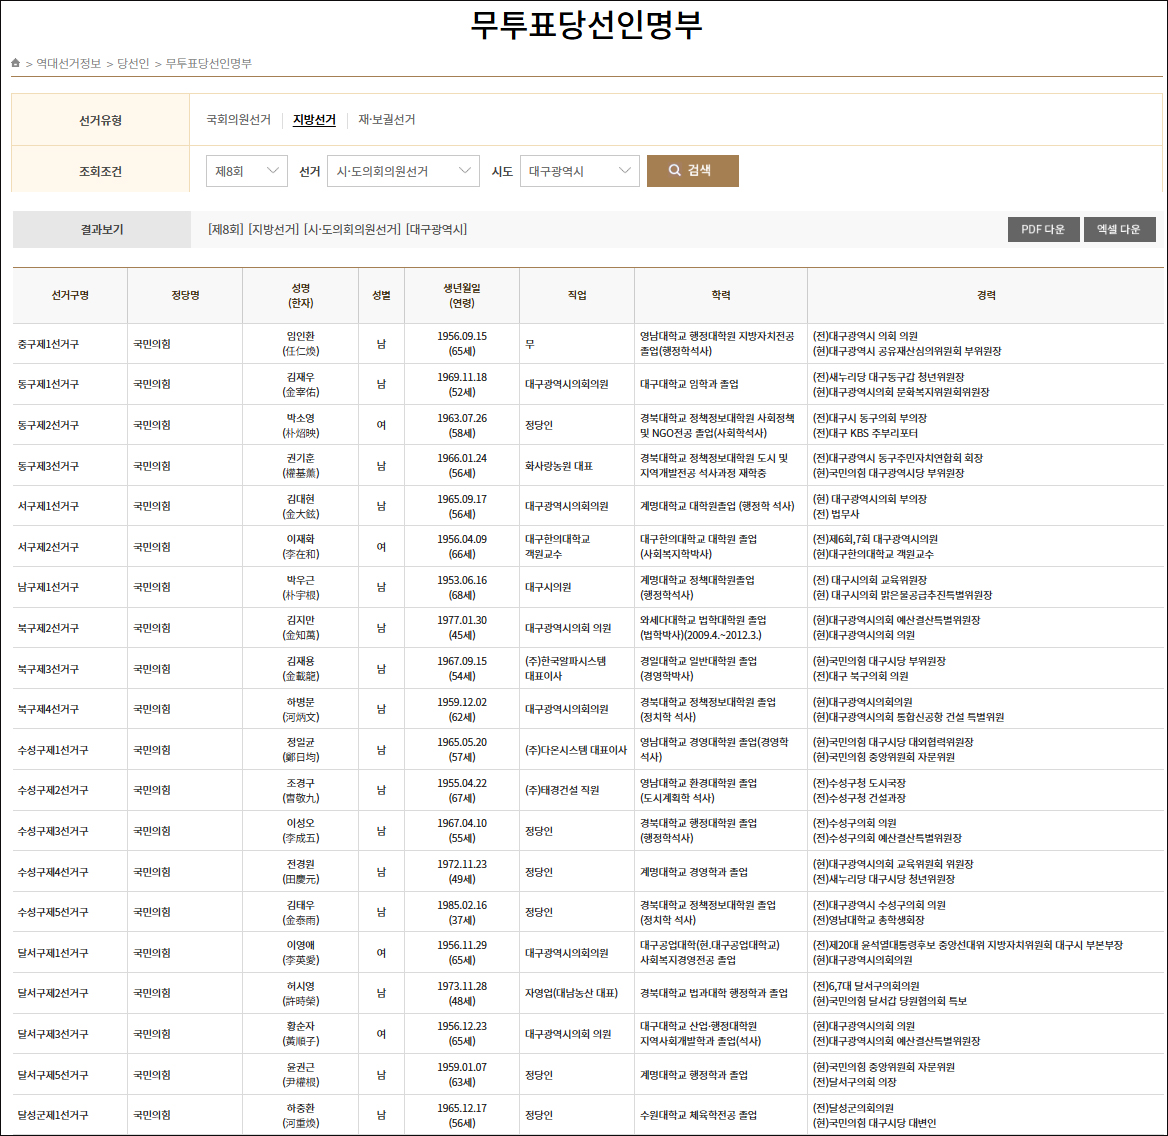Screen dimensions: 1168x1136
Task: Click the 정당명 column header
Action: point(185,295)
